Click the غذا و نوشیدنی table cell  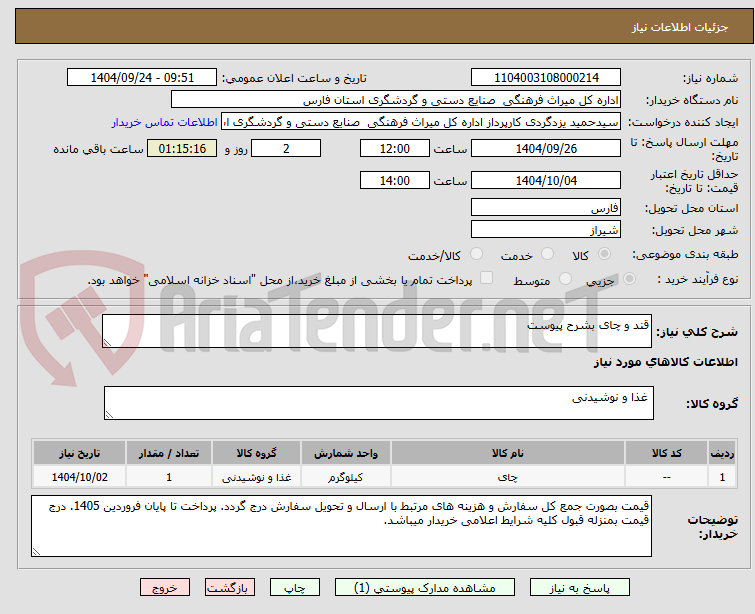257,477
